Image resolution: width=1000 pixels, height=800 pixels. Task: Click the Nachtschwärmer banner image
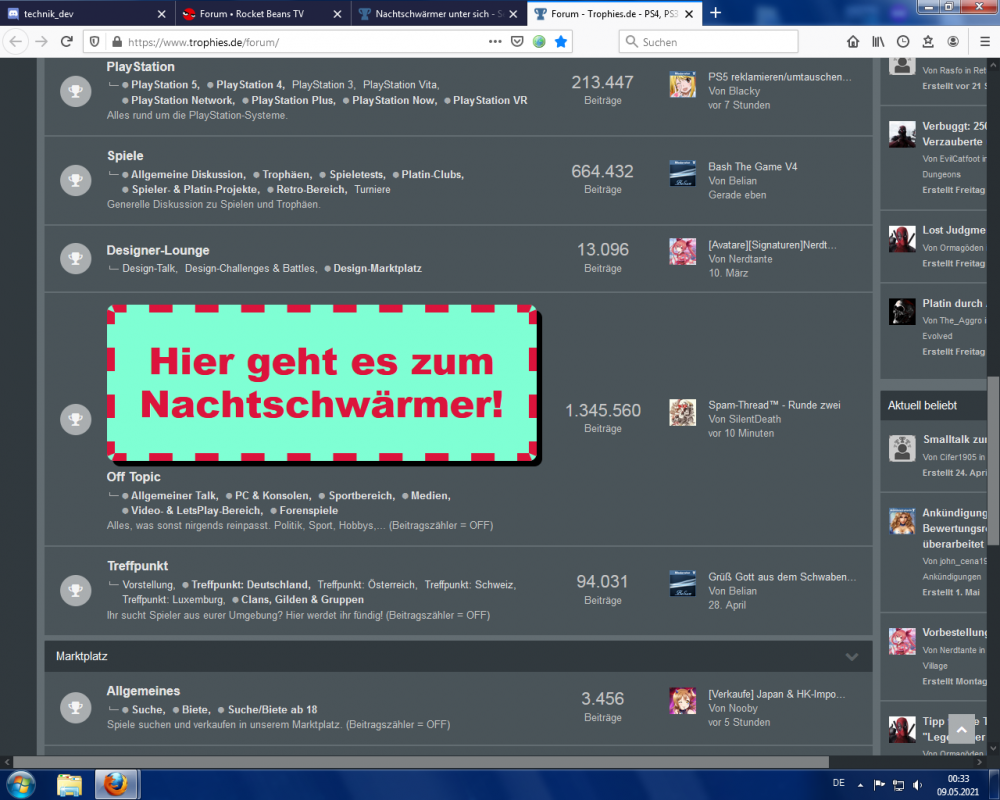point(322,384)
